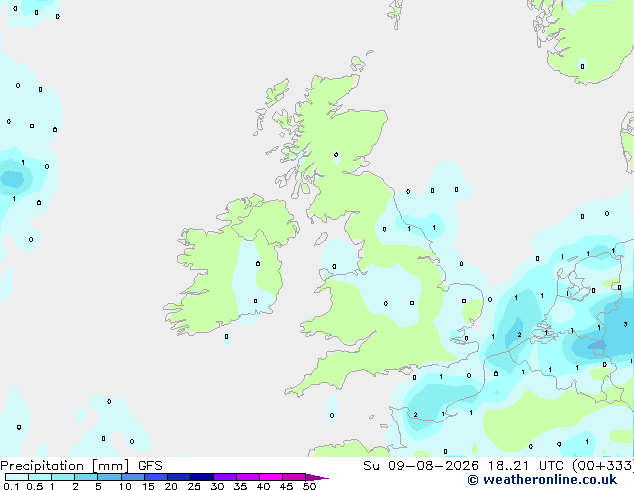Click the date 'Su 09-08-2026'
Image resolution: width=634 pixels, height=490 pixels.
point(421,466)
